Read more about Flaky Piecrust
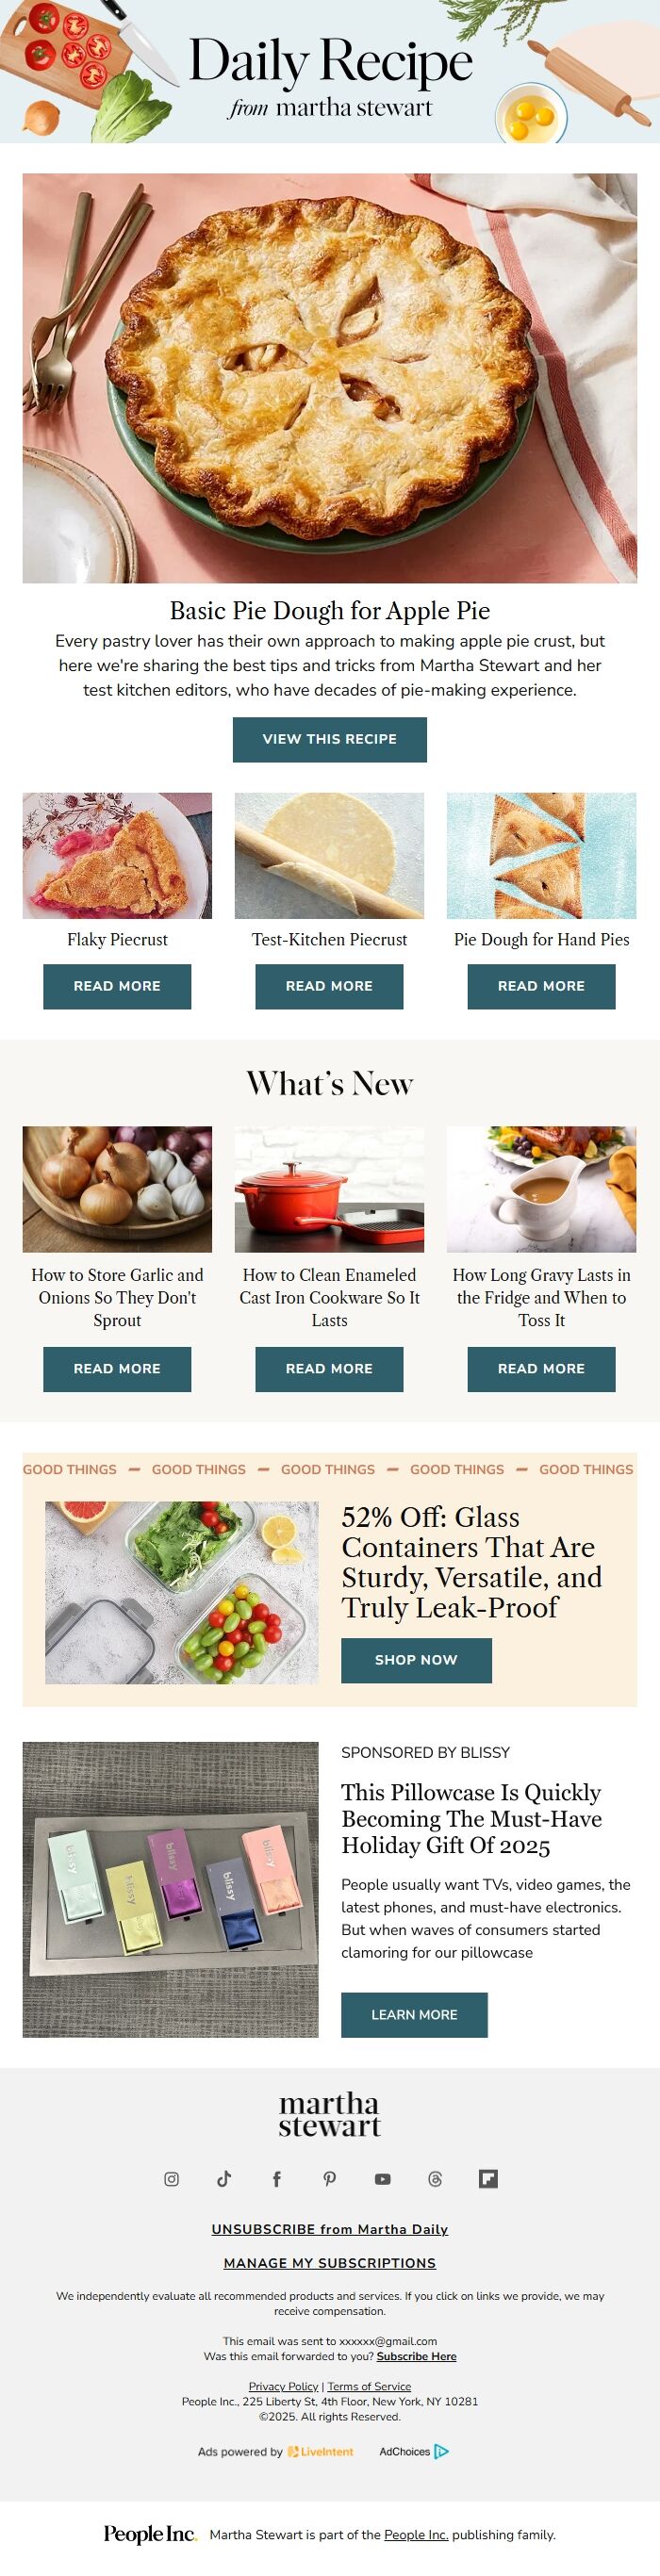This screenshot has height=2576, width=660. [x=117, y=986]
